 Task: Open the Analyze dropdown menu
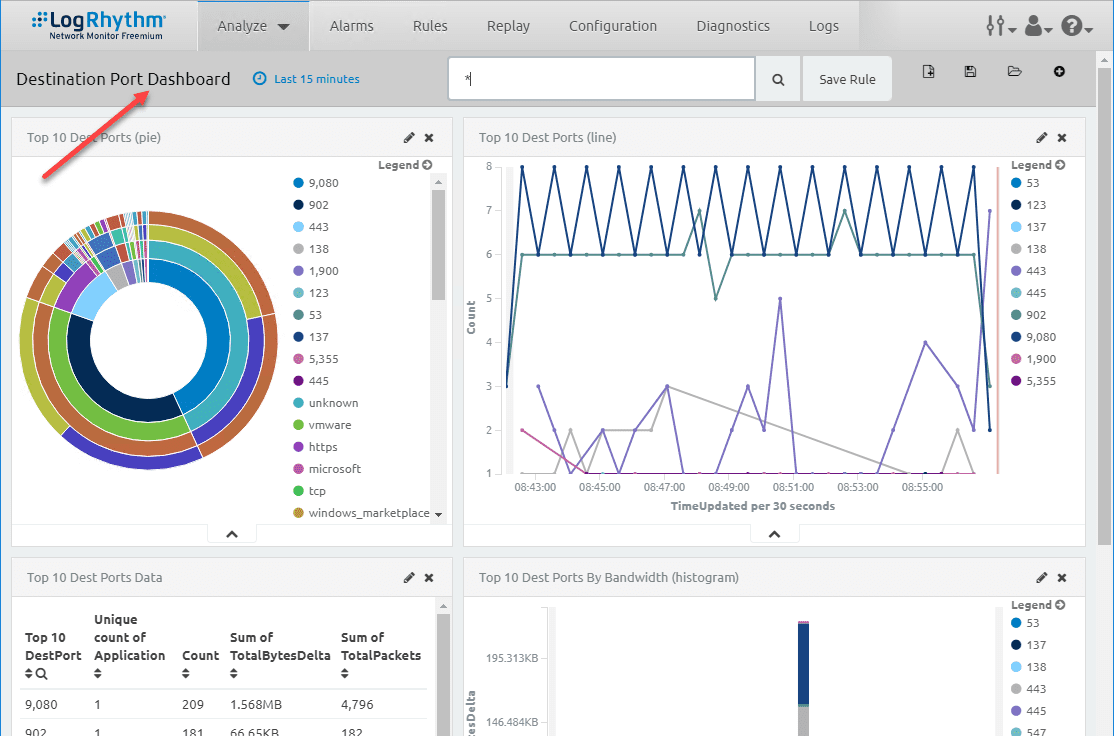(253, 26)
